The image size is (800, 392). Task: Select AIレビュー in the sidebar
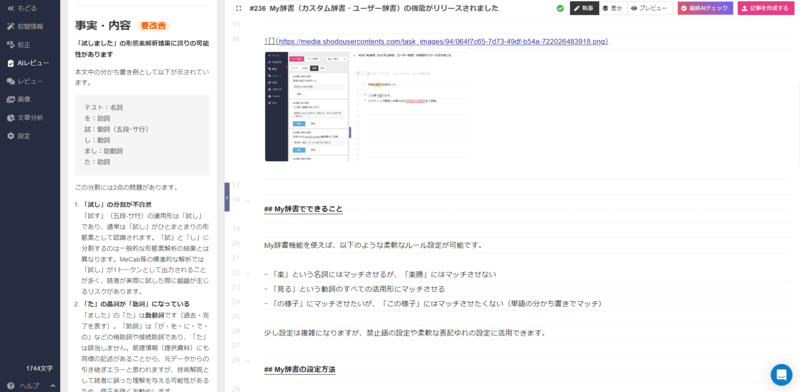click(28, 63)
